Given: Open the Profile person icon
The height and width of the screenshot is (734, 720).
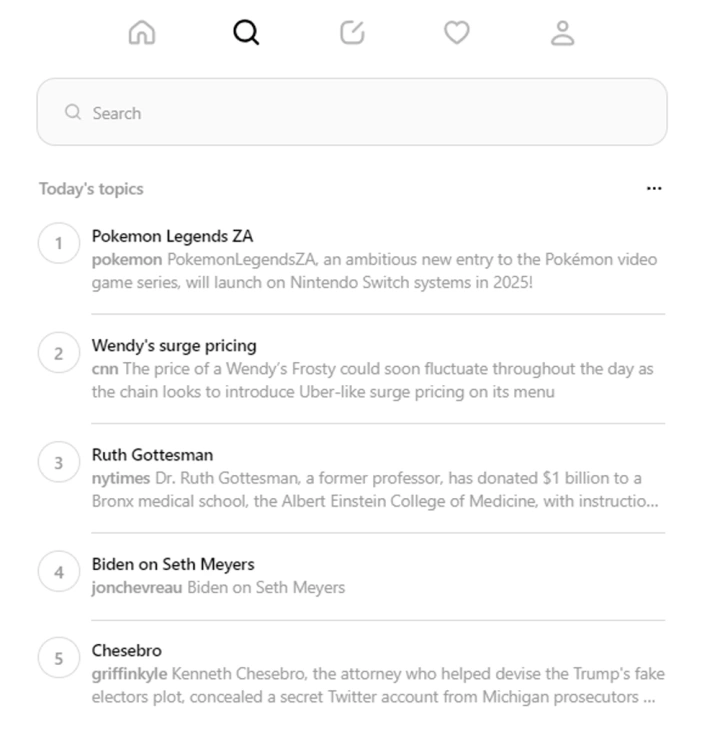Looking at the screenshot, I should pyautogui.click(x=563, y=33).
